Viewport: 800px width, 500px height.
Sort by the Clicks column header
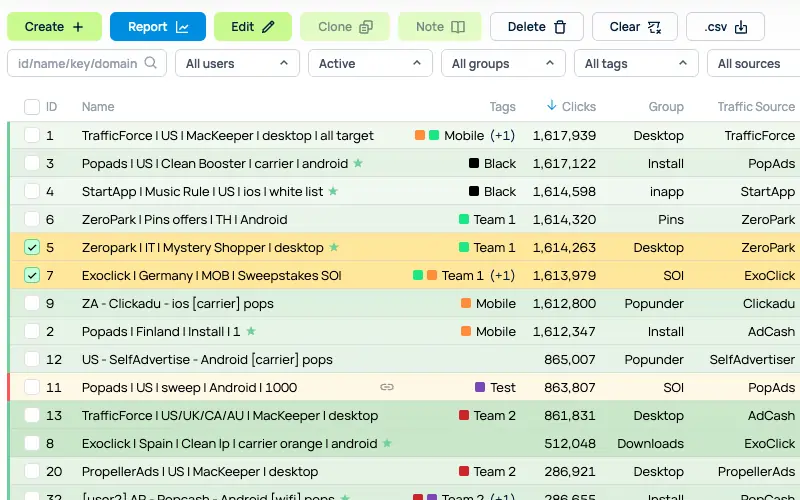[579, 107]
